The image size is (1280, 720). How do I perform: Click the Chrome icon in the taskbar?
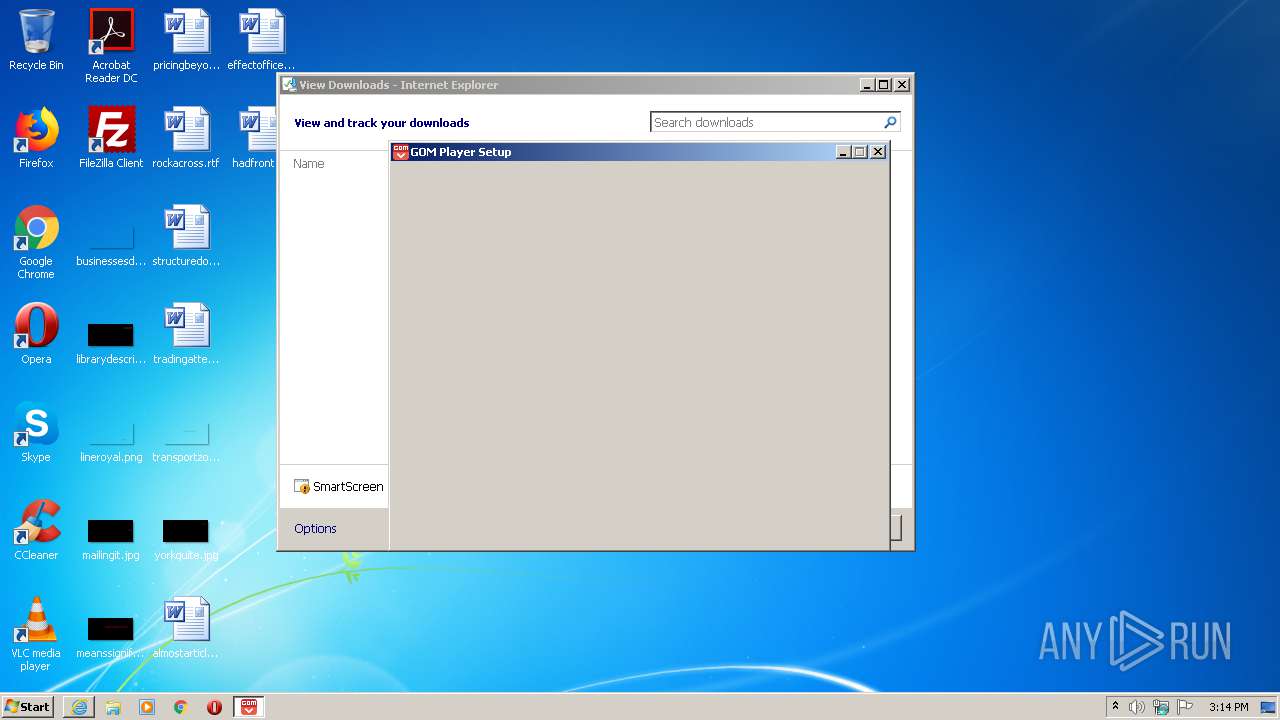point(181,707)
